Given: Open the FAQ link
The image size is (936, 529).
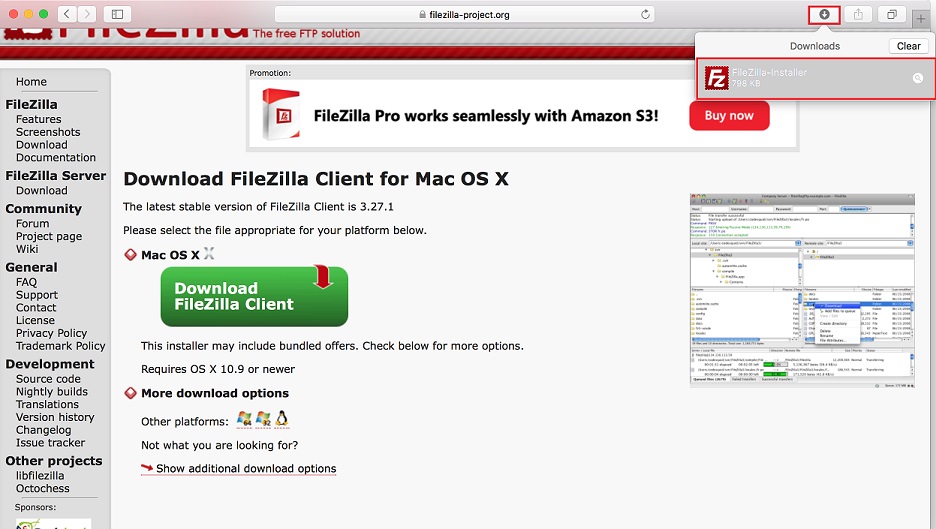Looking at the screenshot, I should (x=26, y=282).
